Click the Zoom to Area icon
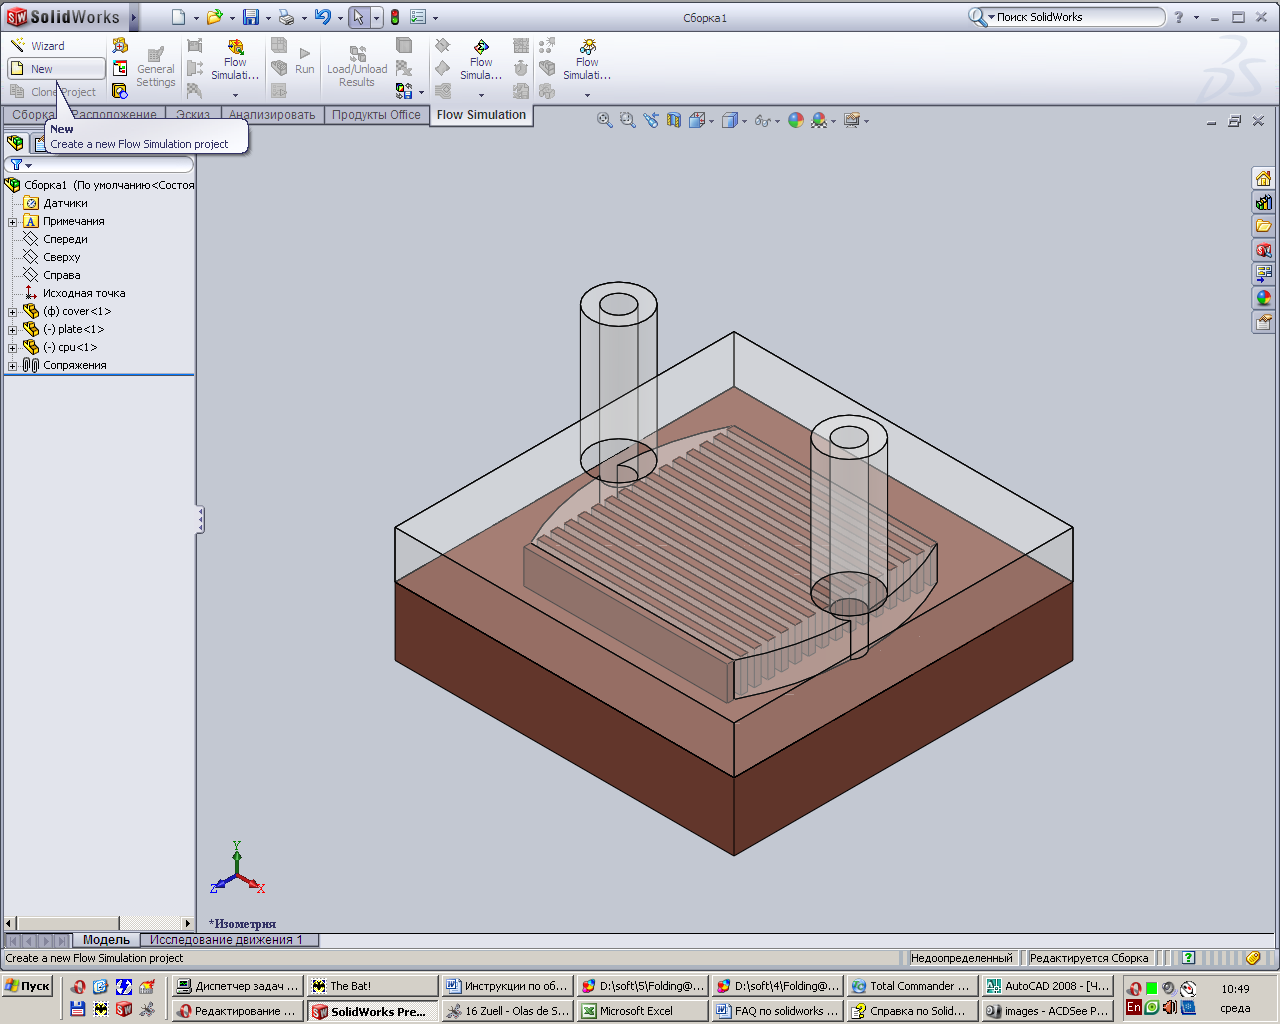 627,120
